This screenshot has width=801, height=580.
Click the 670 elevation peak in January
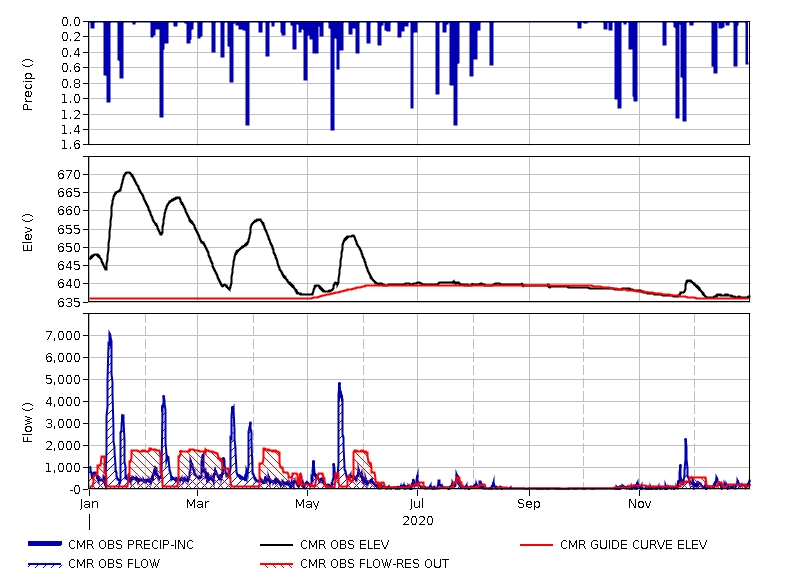tap(128, 173)
